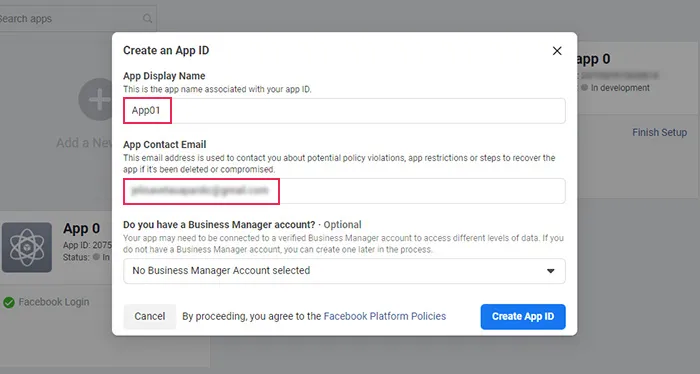Open the Business Manager Account dropdown

(x=344, y=271)
